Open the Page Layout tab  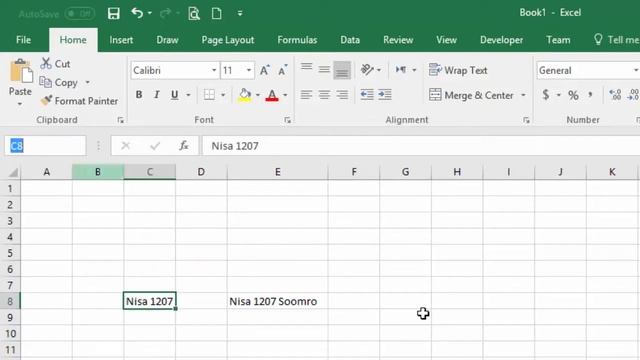click(x=228, y=40)
